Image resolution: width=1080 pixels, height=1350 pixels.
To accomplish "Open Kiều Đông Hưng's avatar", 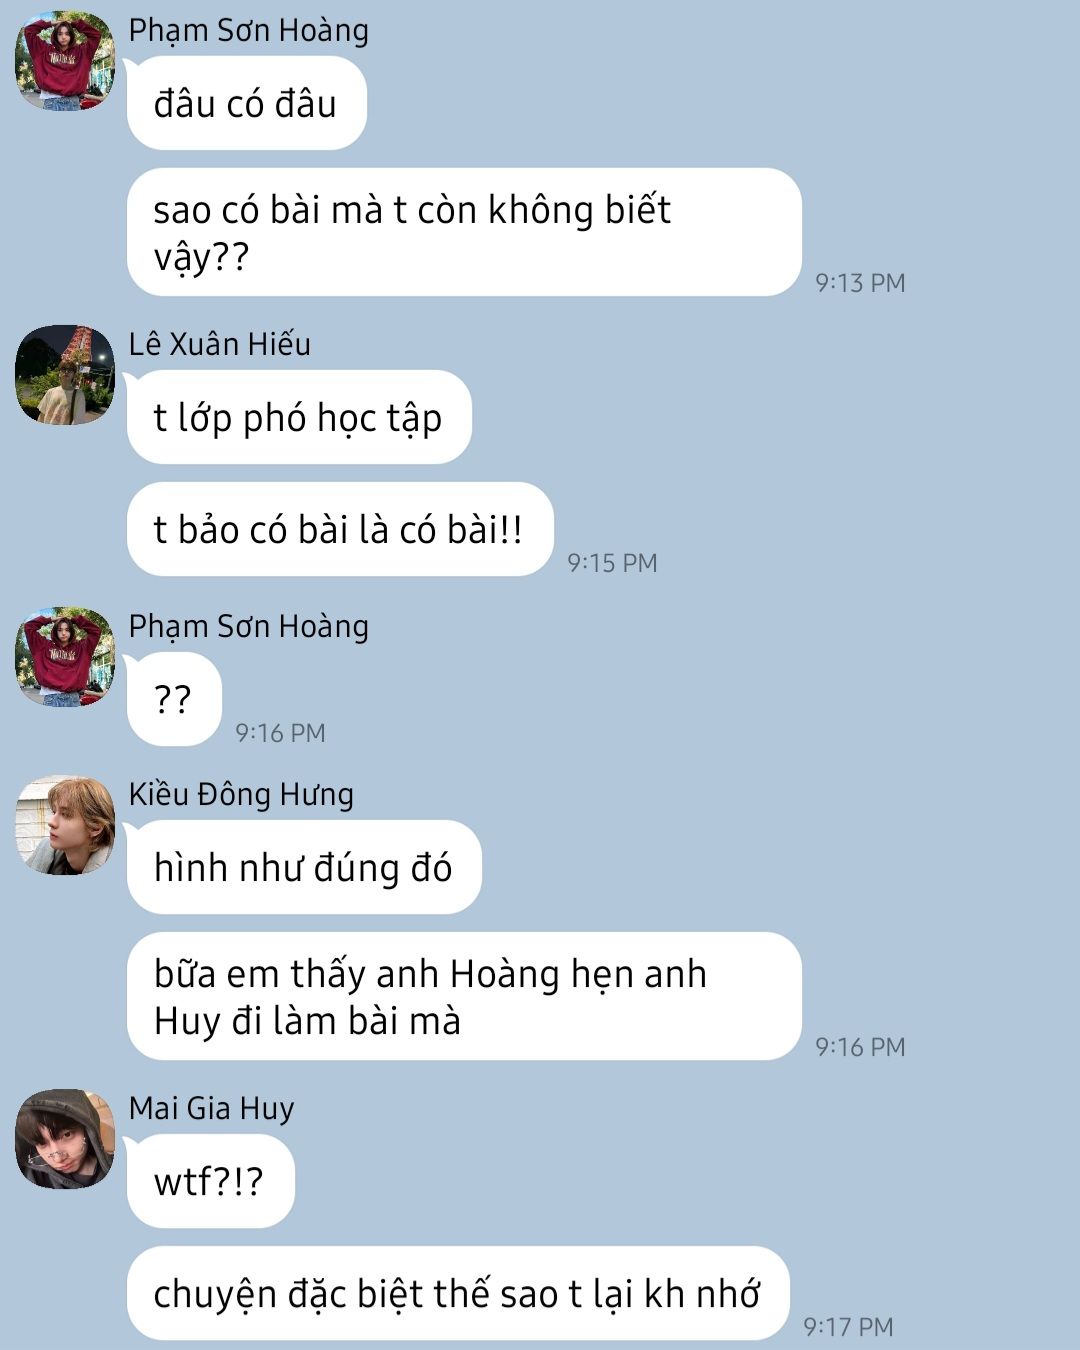I will (x=65, y=825).
